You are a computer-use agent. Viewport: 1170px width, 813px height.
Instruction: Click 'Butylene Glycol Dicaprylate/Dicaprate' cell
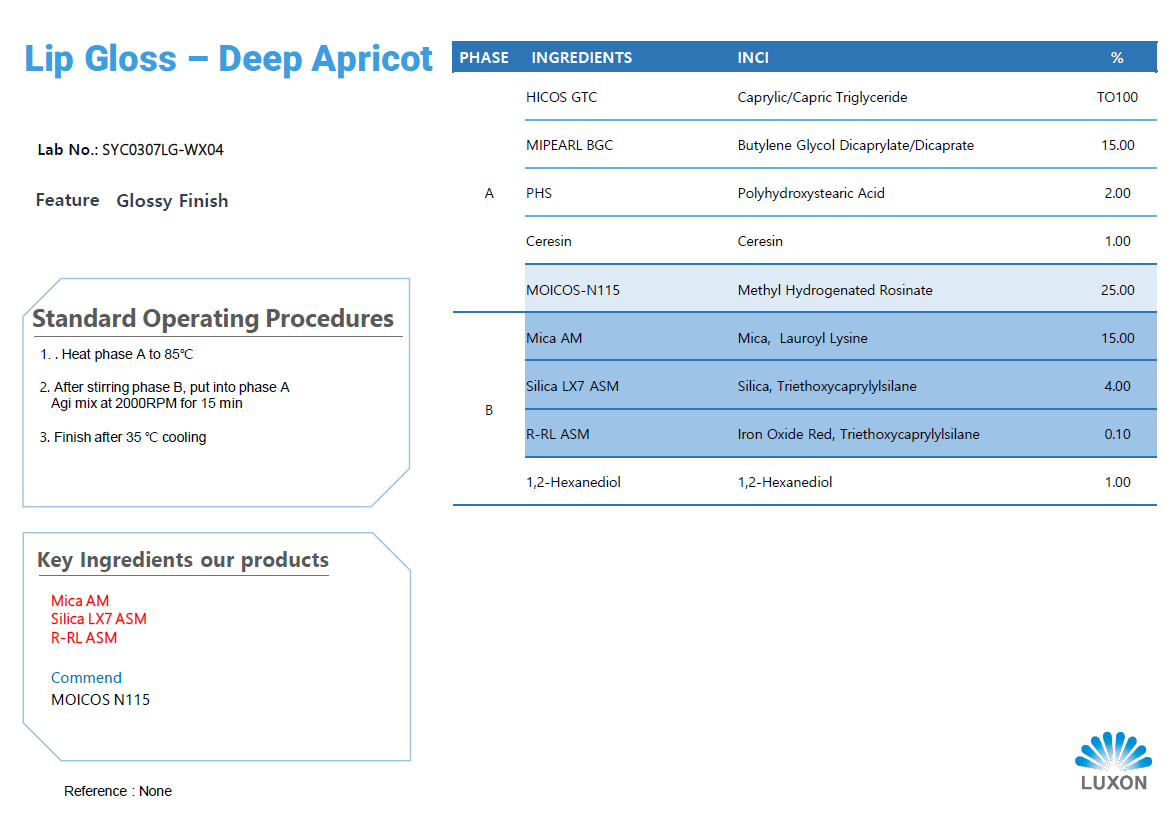click(855, 145)
